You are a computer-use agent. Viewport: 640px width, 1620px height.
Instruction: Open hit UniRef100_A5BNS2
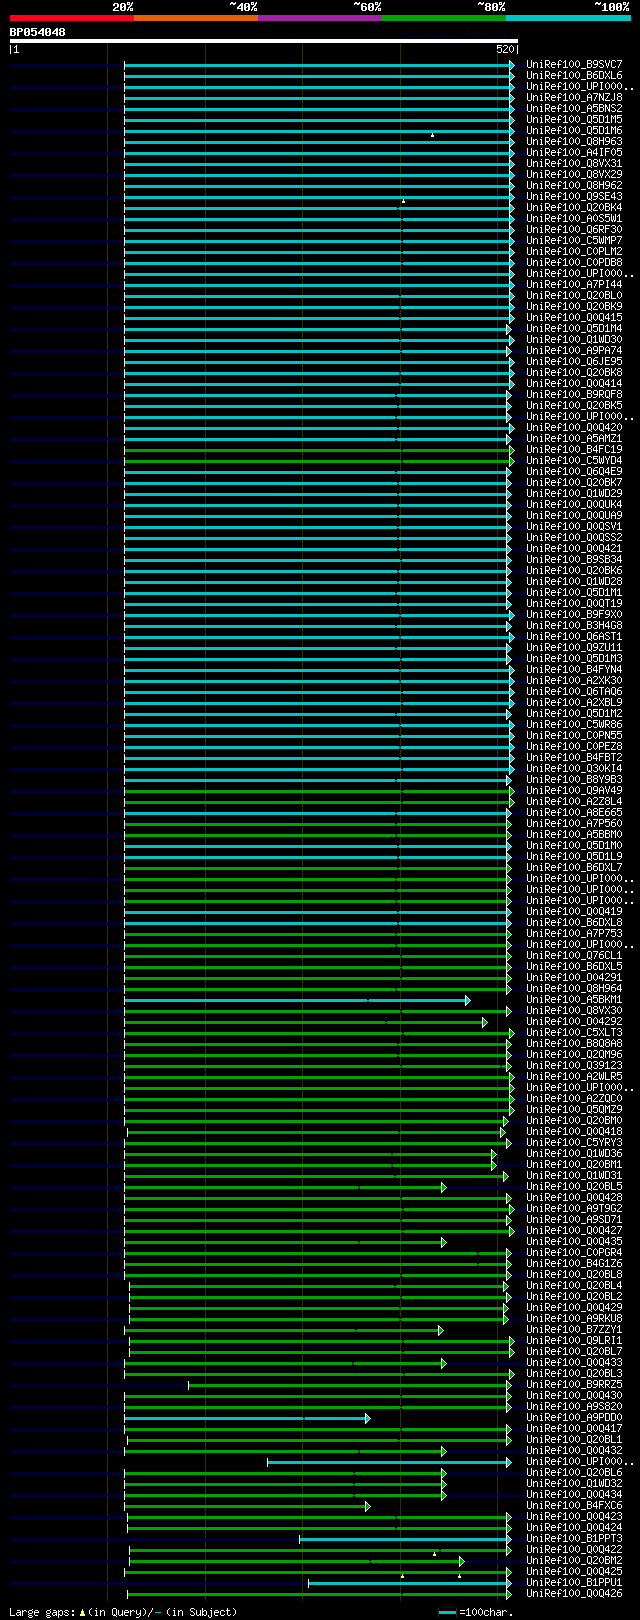574,108
